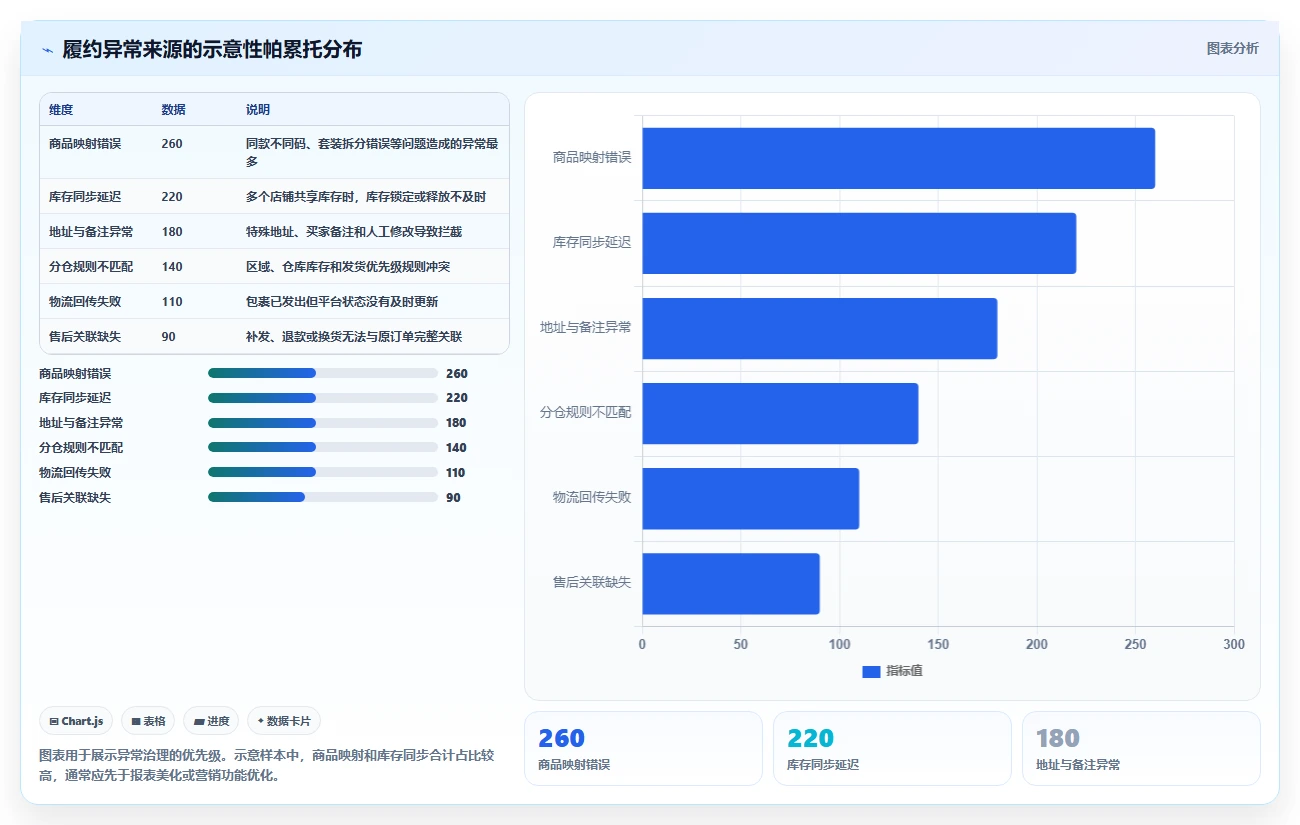Click table value 110
The width and height of the screenshot is (1300, 825).
(172, 302)
